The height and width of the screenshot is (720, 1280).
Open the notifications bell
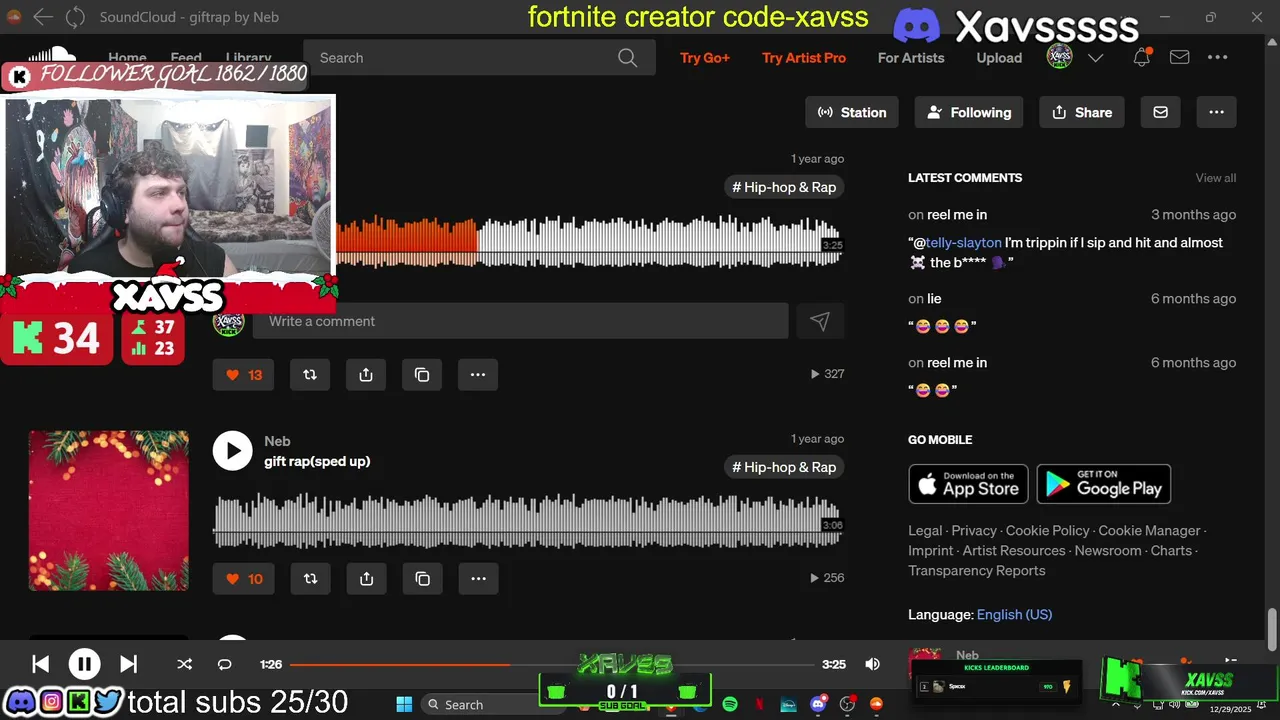(1141, 57)
